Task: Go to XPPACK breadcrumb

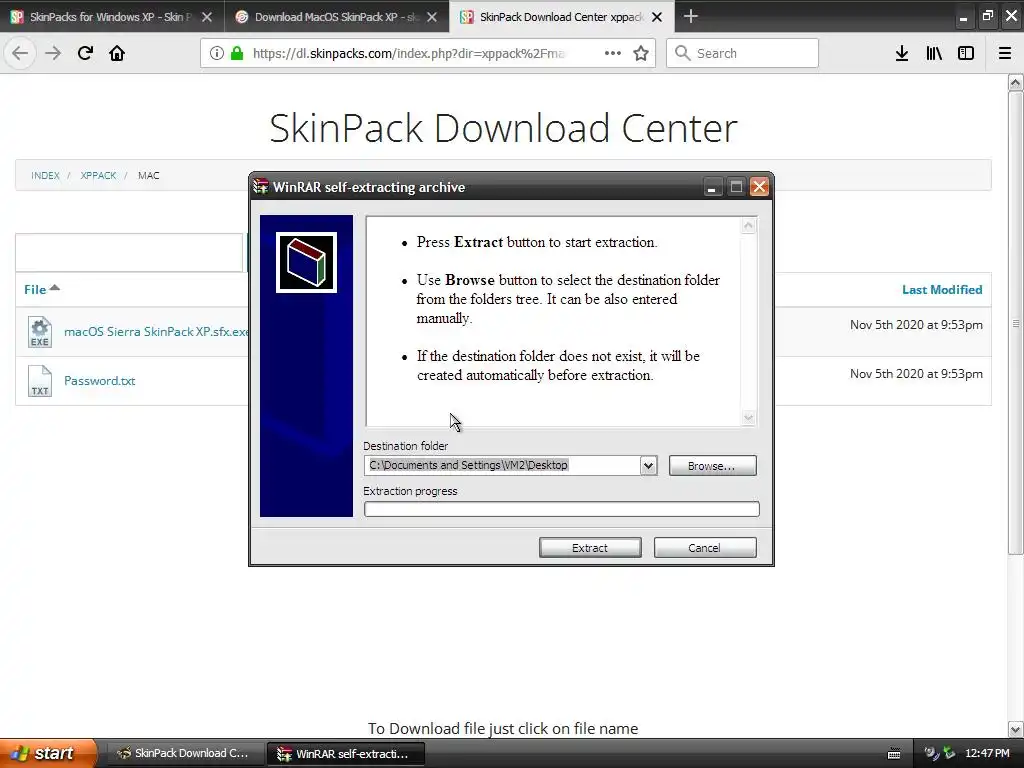Action: (x=98, y=176)
